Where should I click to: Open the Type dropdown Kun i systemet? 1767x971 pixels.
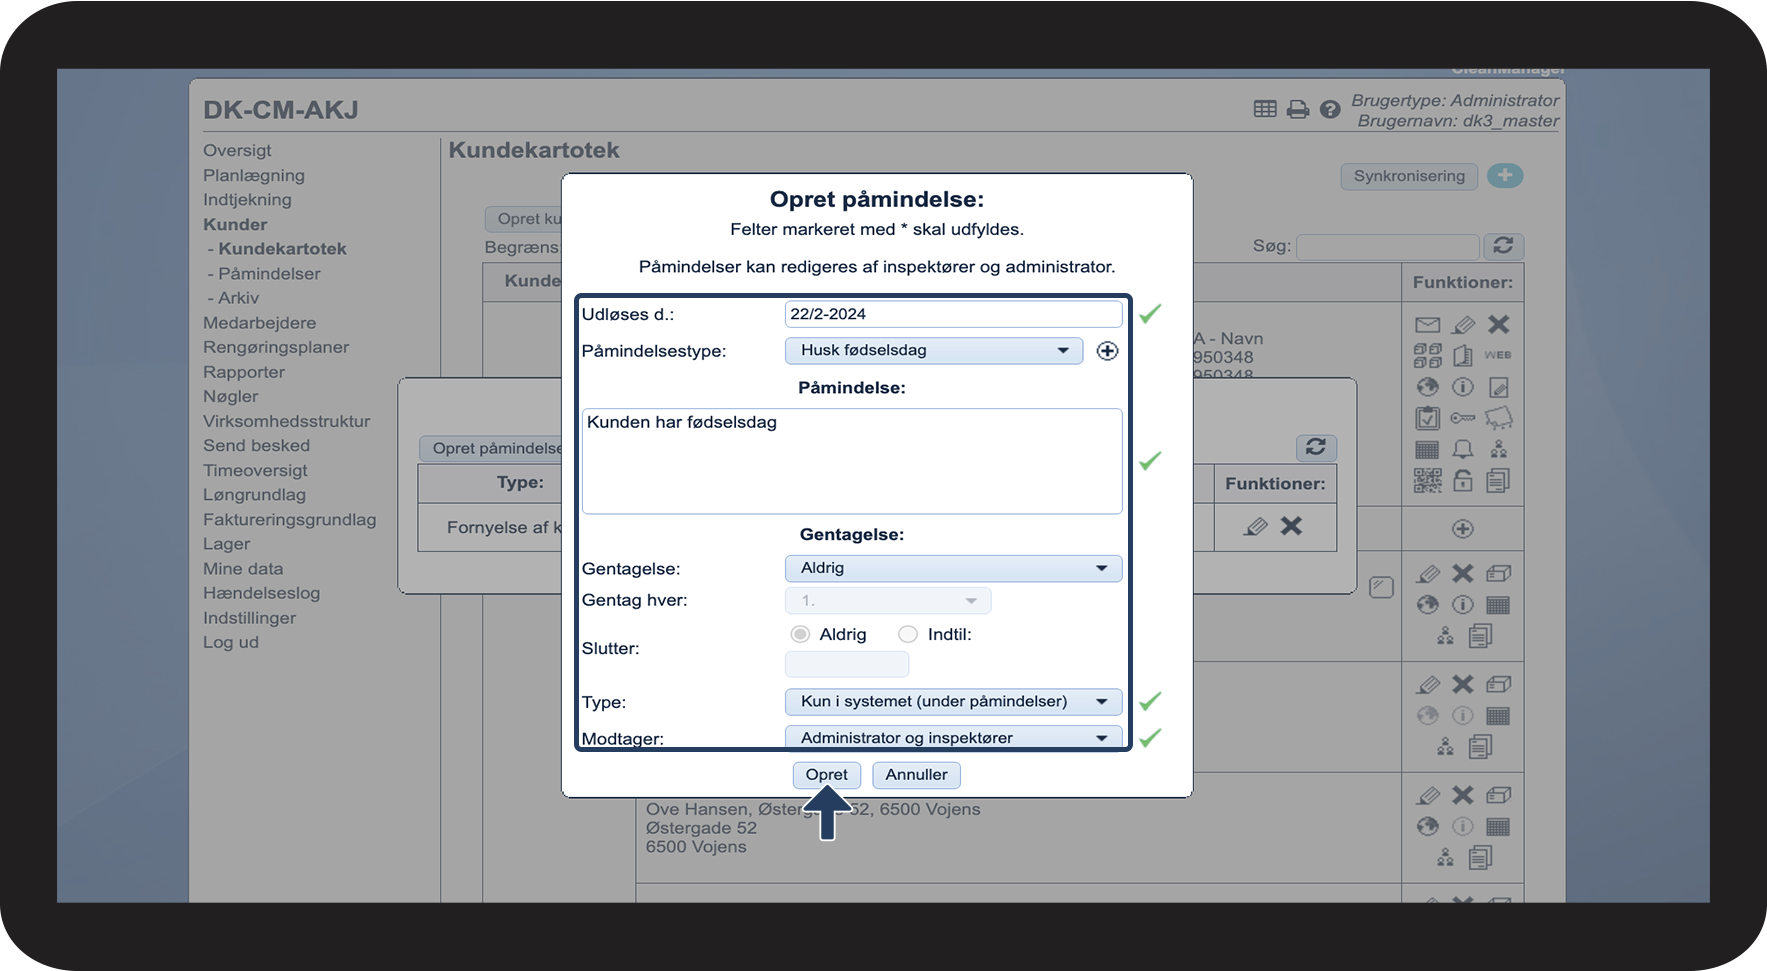[x=953, y=702]
